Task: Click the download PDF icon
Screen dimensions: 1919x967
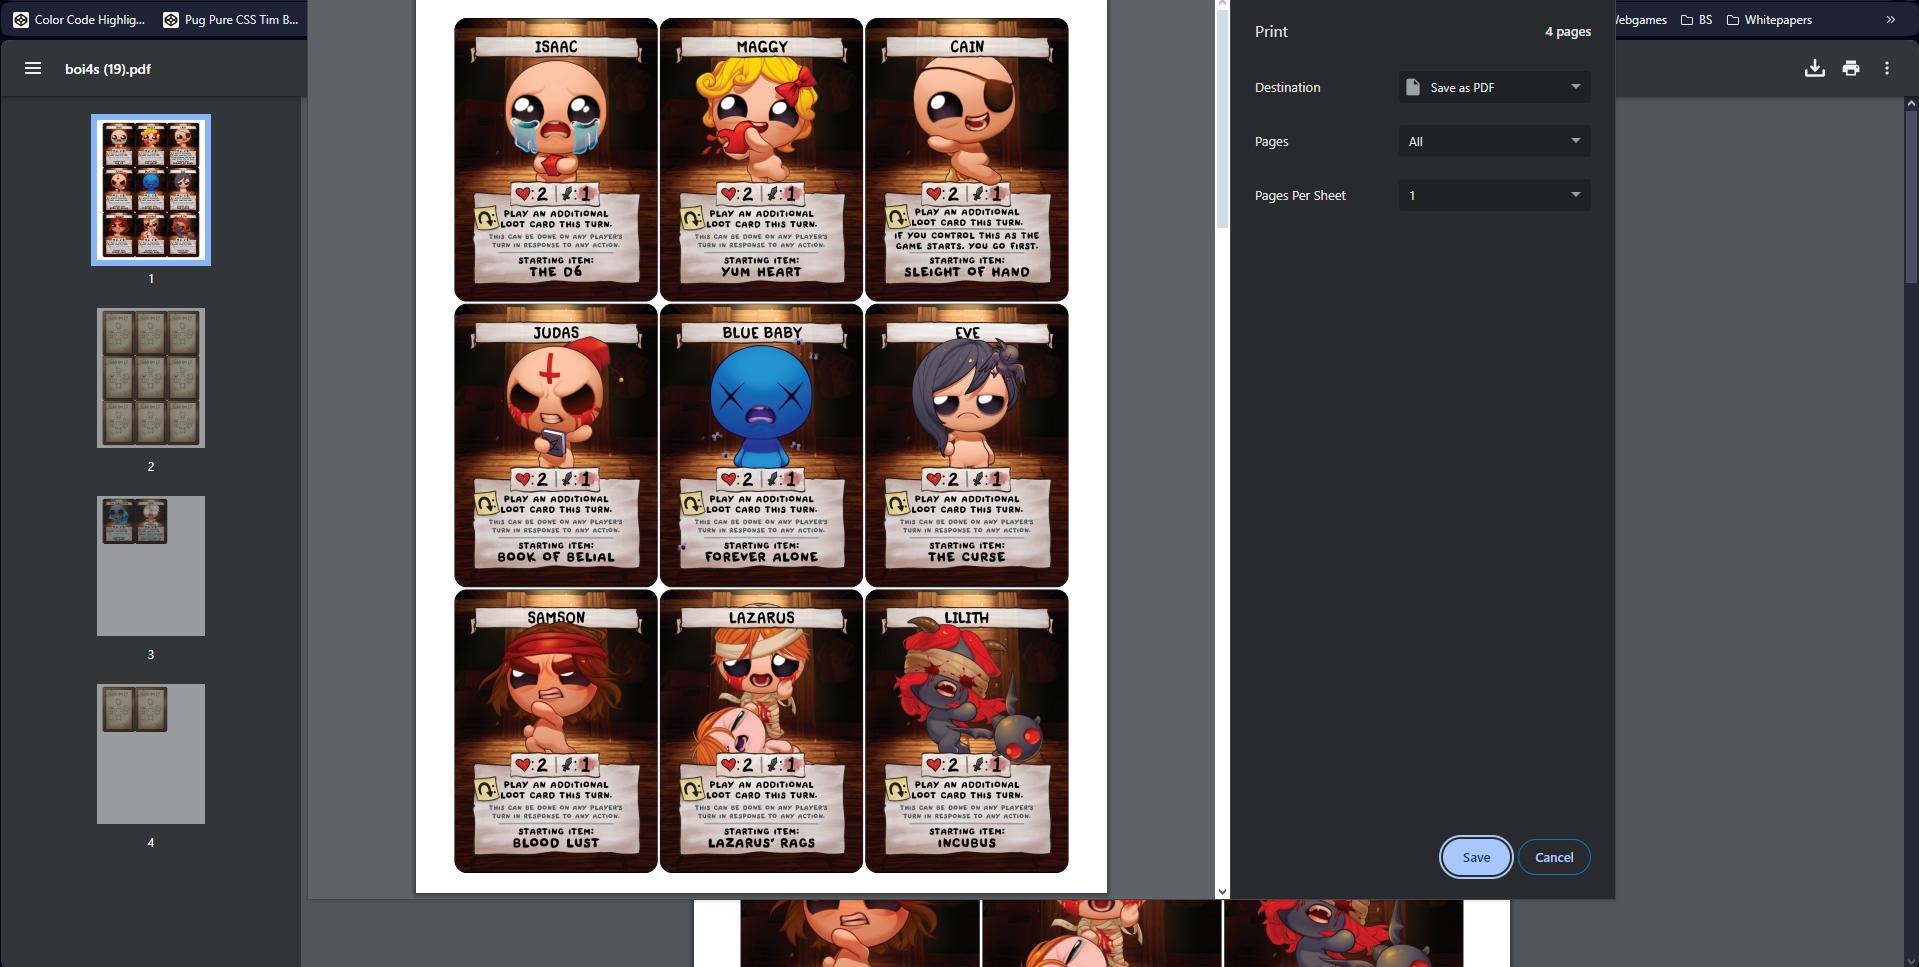Action: tap(1815, 68)
